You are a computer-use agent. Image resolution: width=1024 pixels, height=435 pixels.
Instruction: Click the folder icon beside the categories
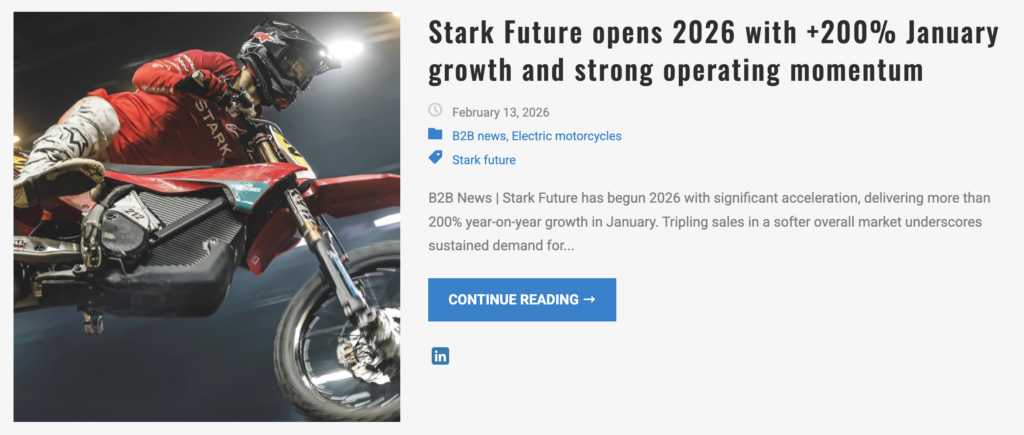pyautogui.click(x=435, y=134)
